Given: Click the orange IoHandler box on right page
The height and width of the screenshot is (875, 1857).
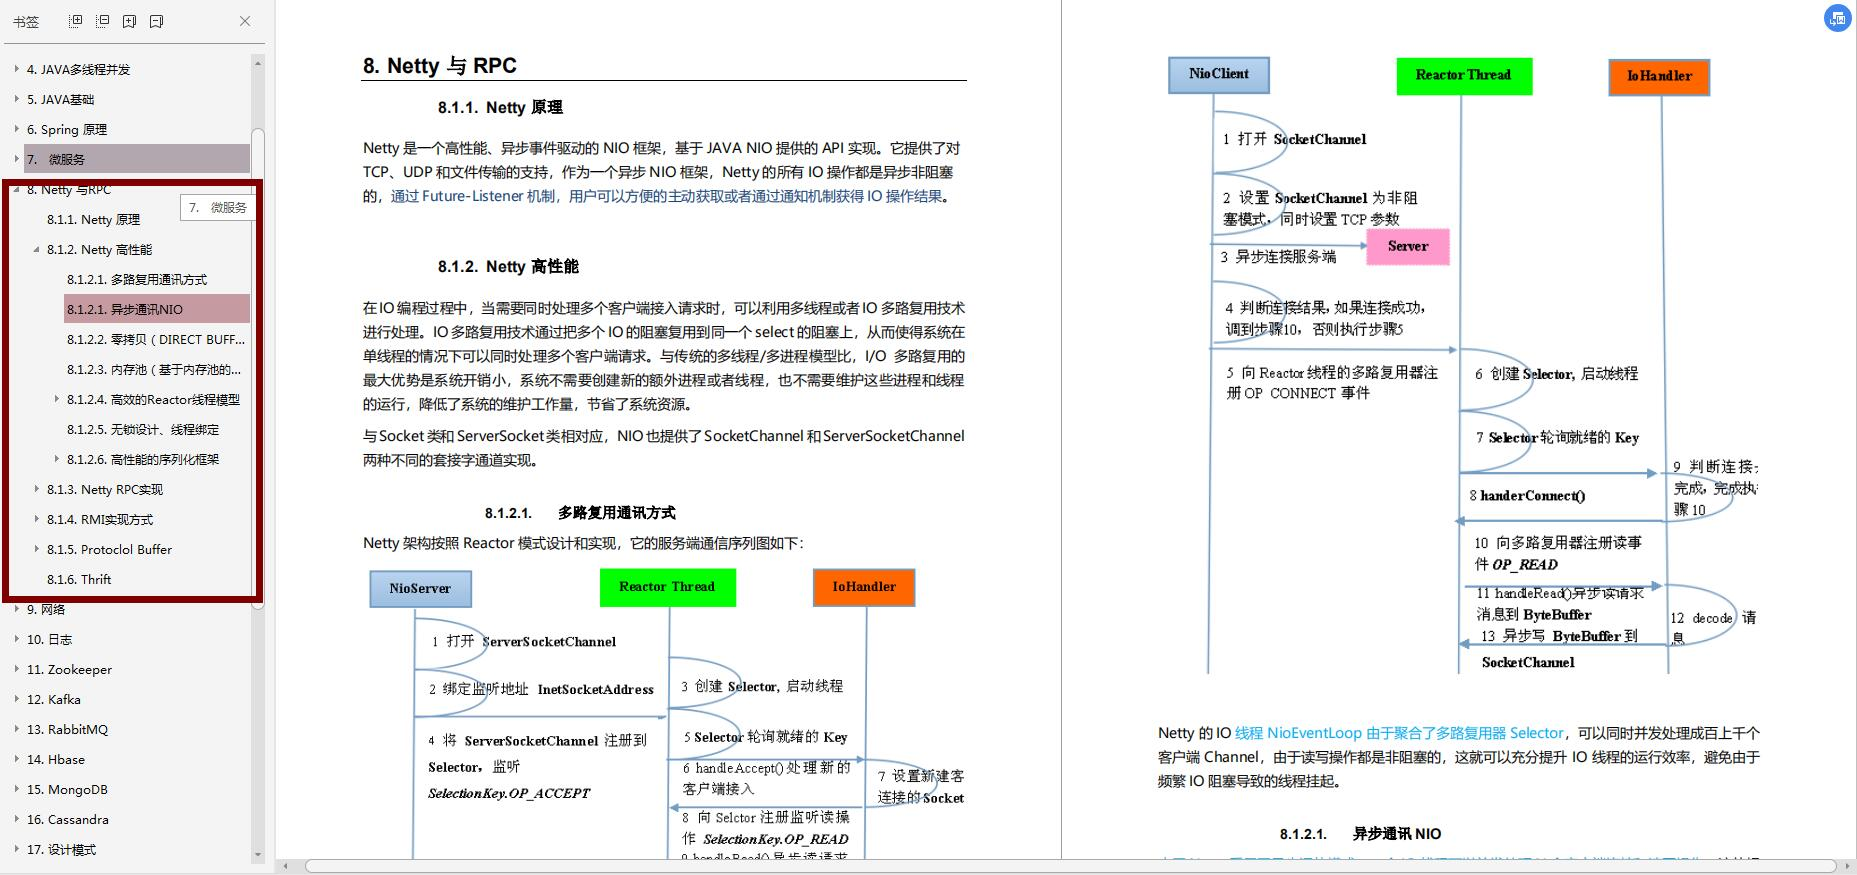Looking at the screenshot, I should (1660, 76).
